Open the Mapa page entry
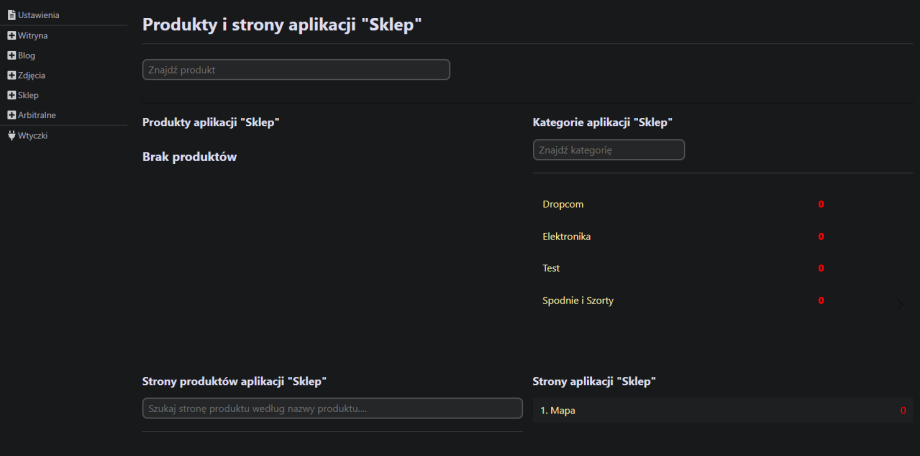The image size is (920, 456). tap(562, 411)
